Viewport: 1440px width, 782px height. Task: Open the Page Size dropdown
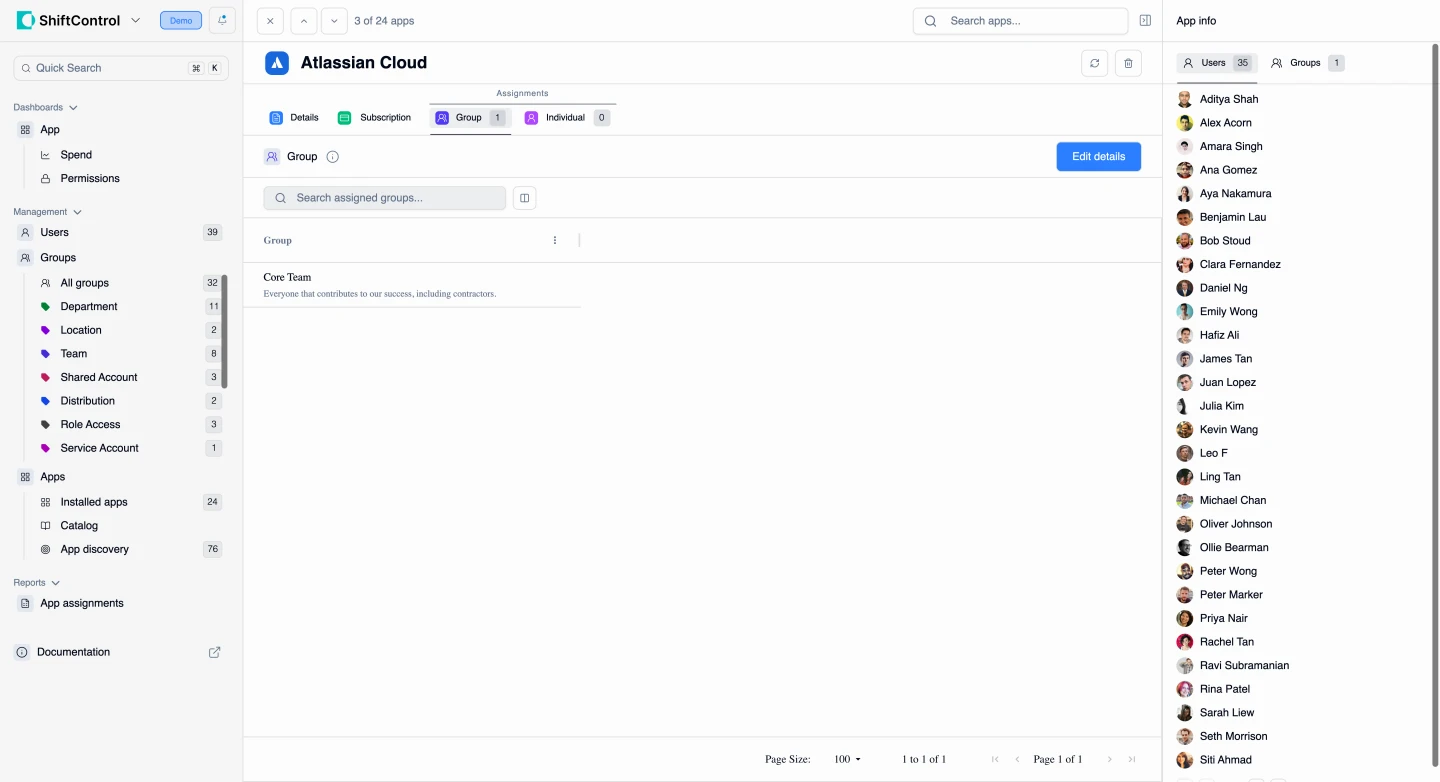[848, 759]
